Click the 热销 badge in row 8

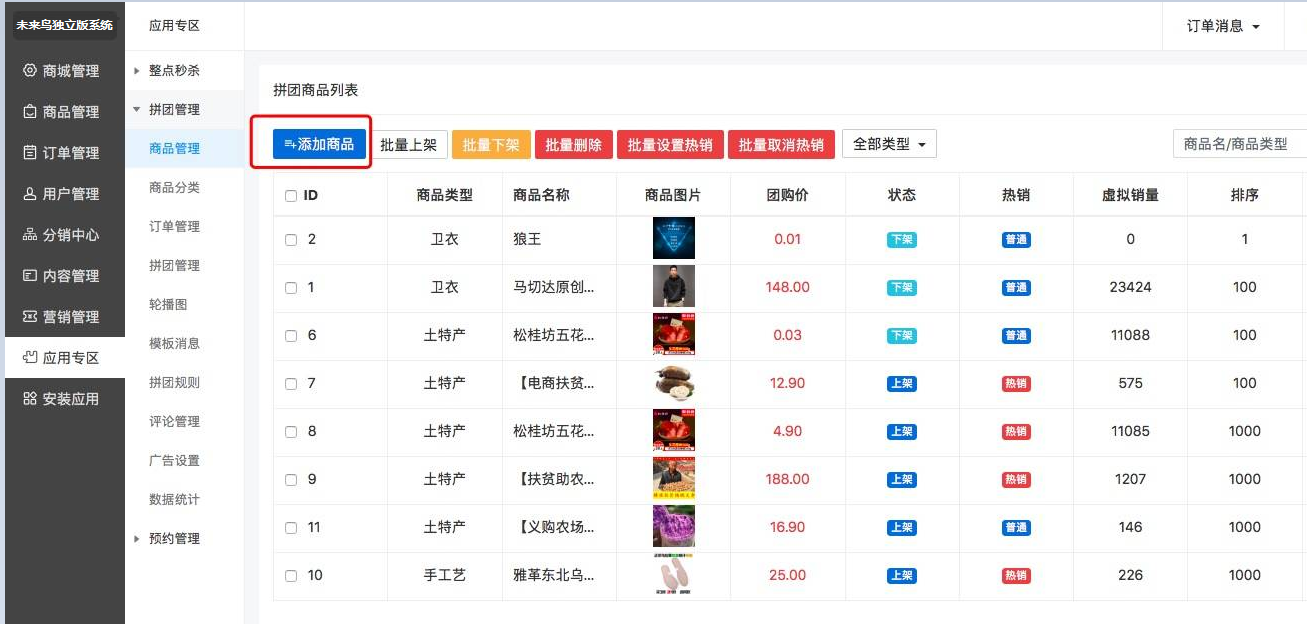coord(1016,432)
